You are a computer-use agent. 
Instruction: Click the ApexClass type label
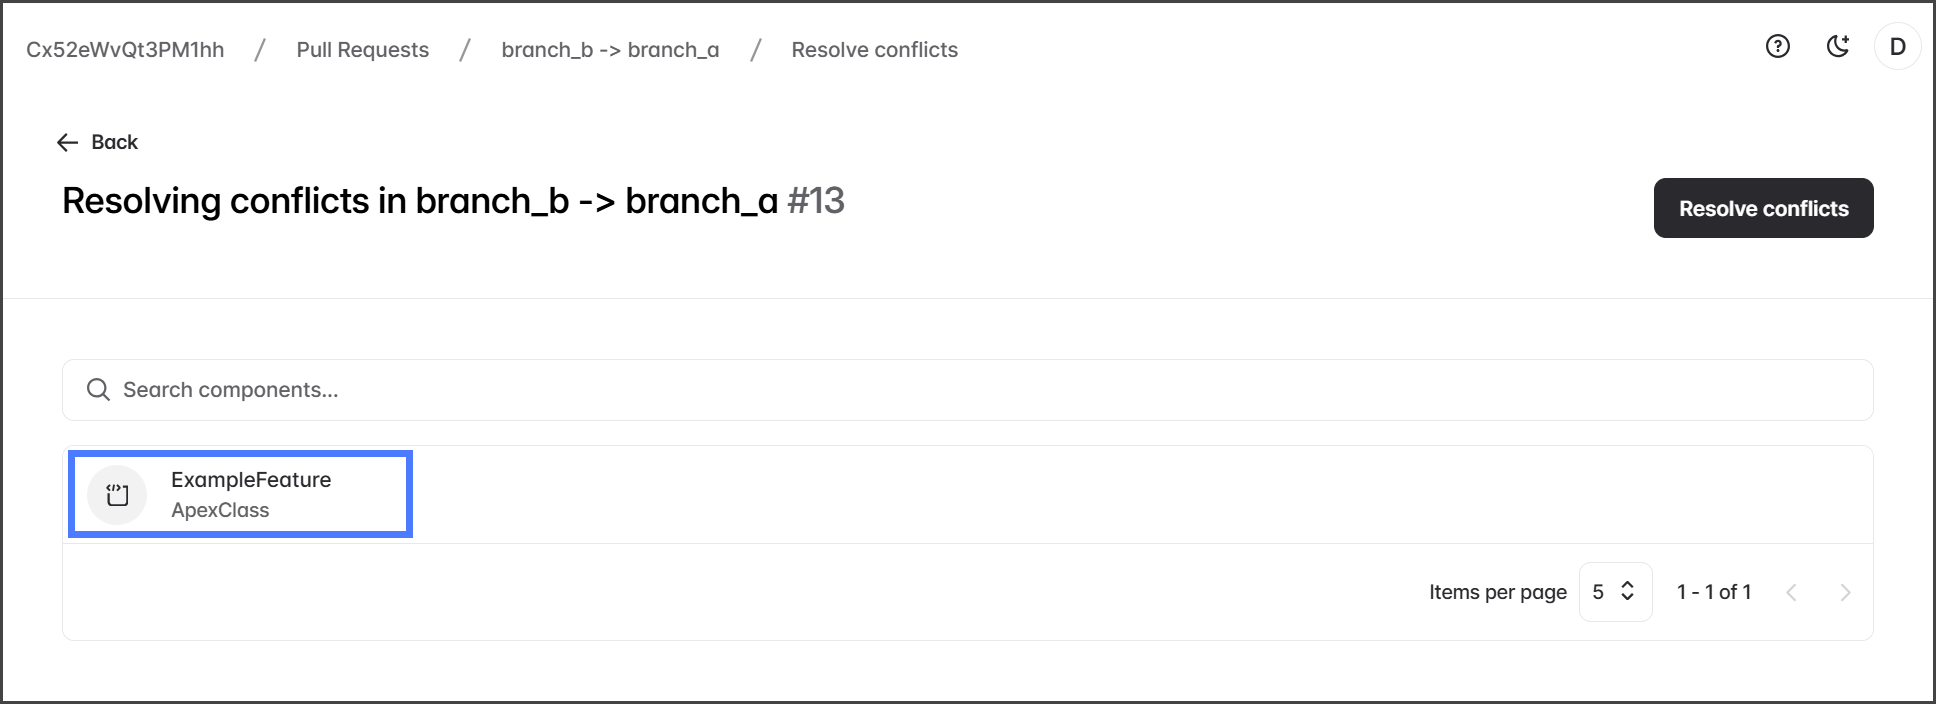pos(220,510)
